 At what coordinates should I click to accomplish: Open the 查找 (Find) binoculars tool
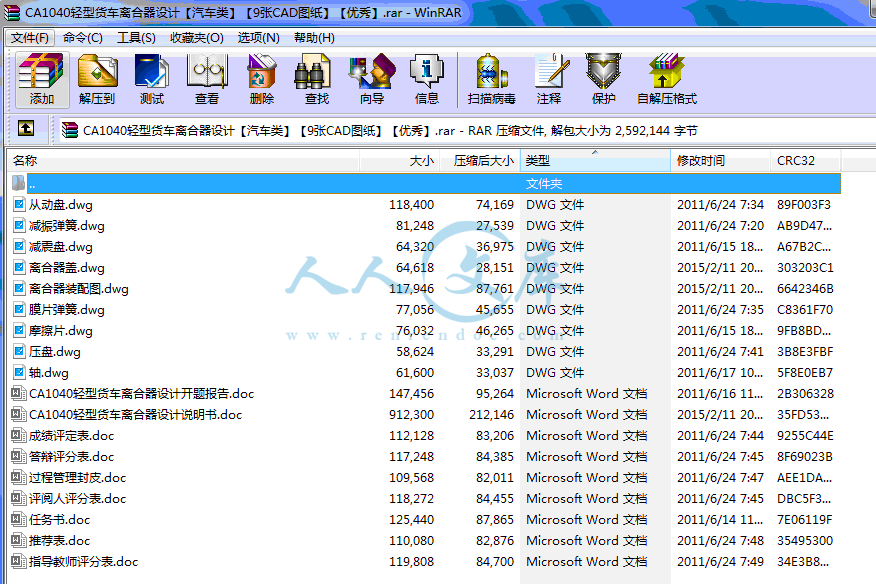click(316, 79)
